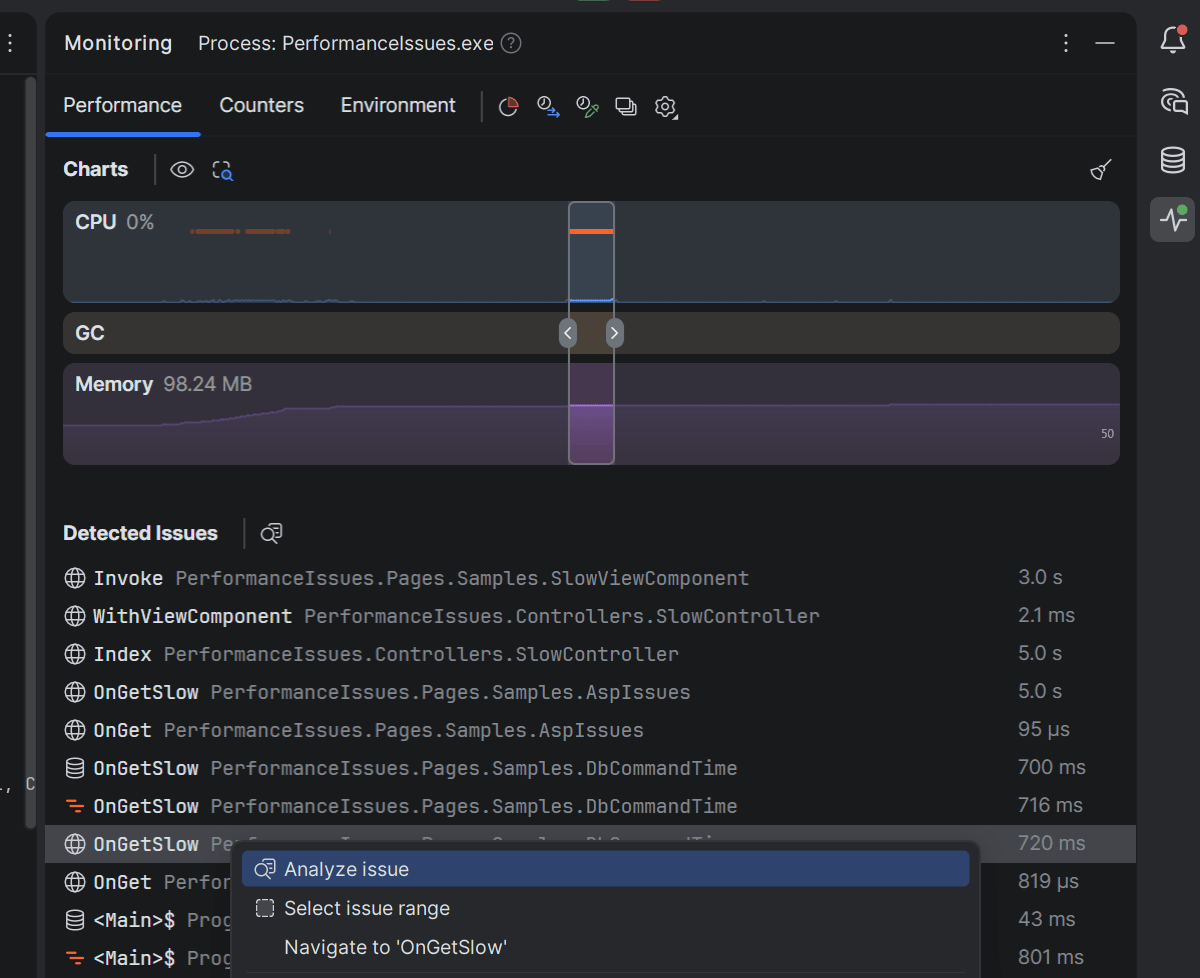Click the AI chat icon in right sidebar
This screenshot has width=1200, height=978.
point(1172,101)
